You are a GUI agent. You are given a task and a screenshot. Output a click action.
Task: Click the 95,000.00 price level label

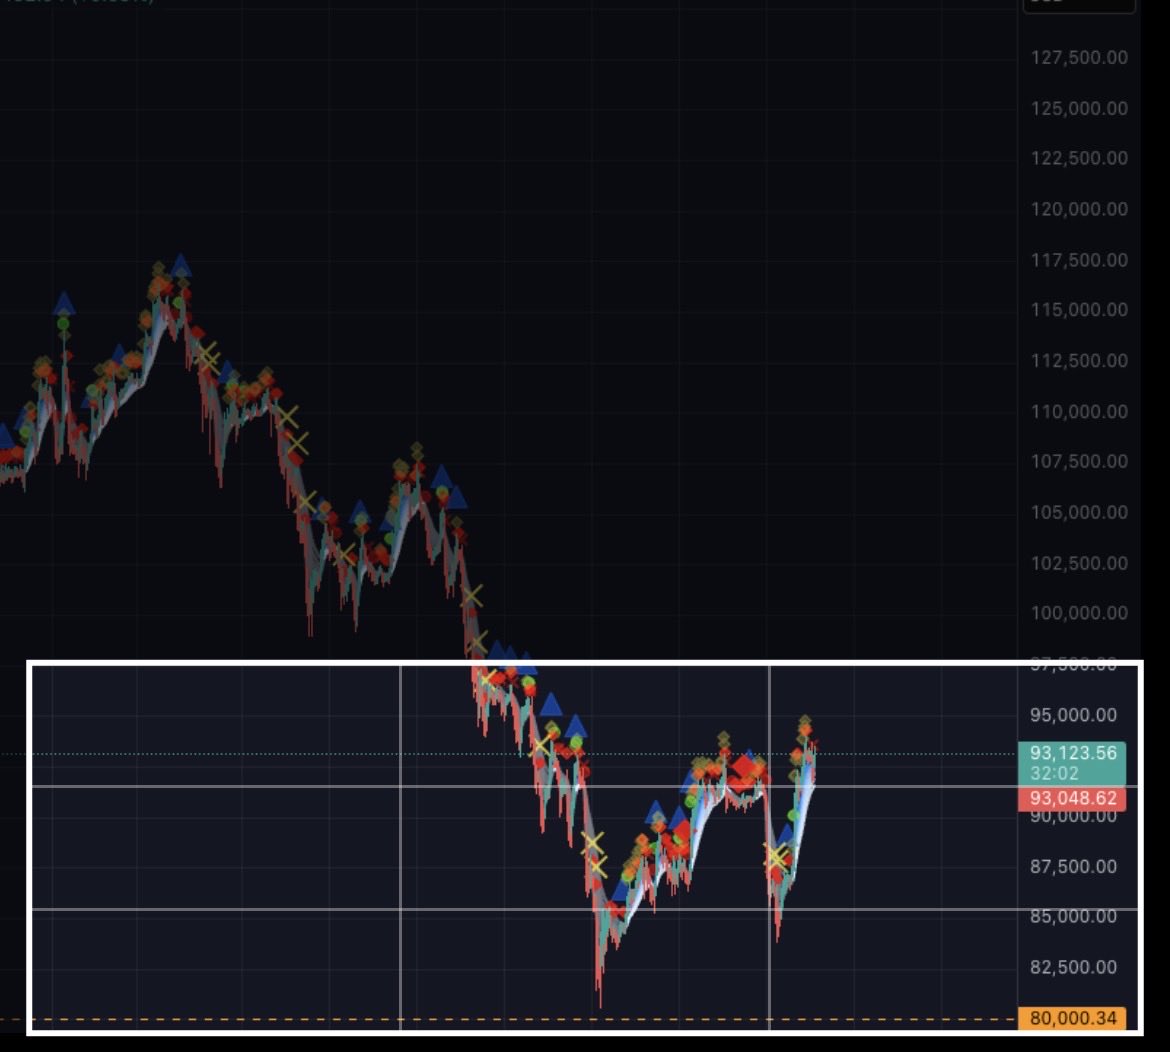[1073, 715]
